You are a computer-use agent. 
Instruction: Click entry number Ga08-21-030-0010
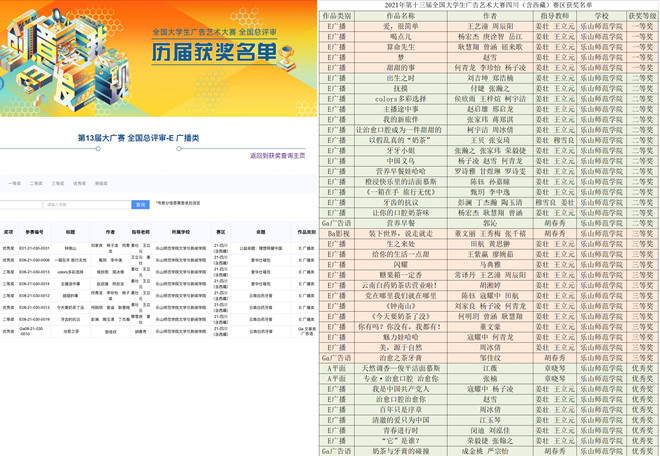tap(31, 331)
